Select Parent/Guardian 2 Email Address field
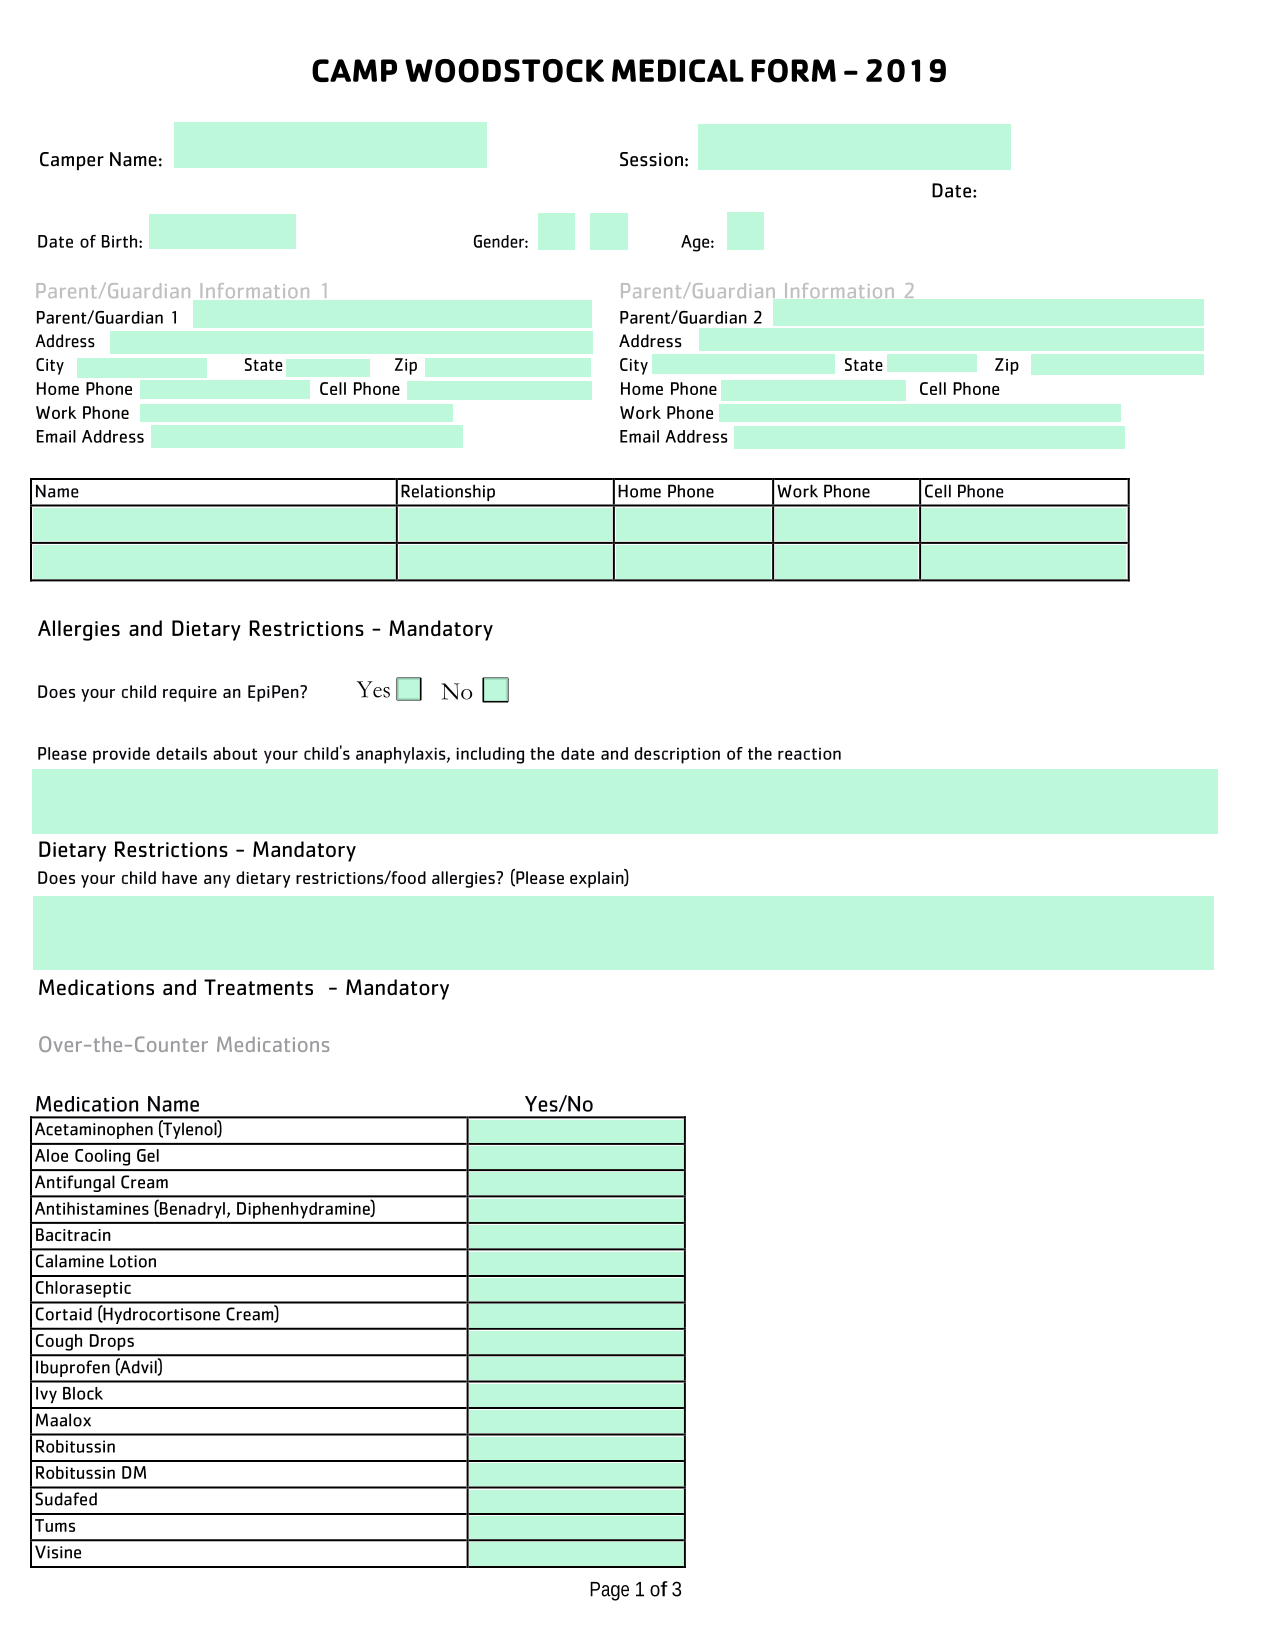 coord(929,437)
